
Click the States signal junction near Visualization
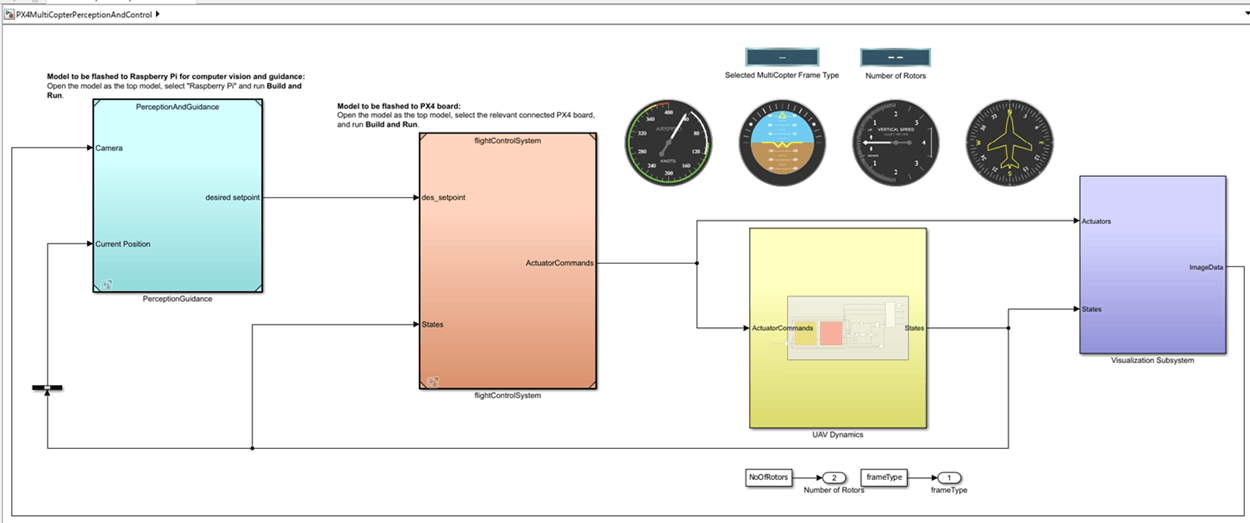[1009, 328]
